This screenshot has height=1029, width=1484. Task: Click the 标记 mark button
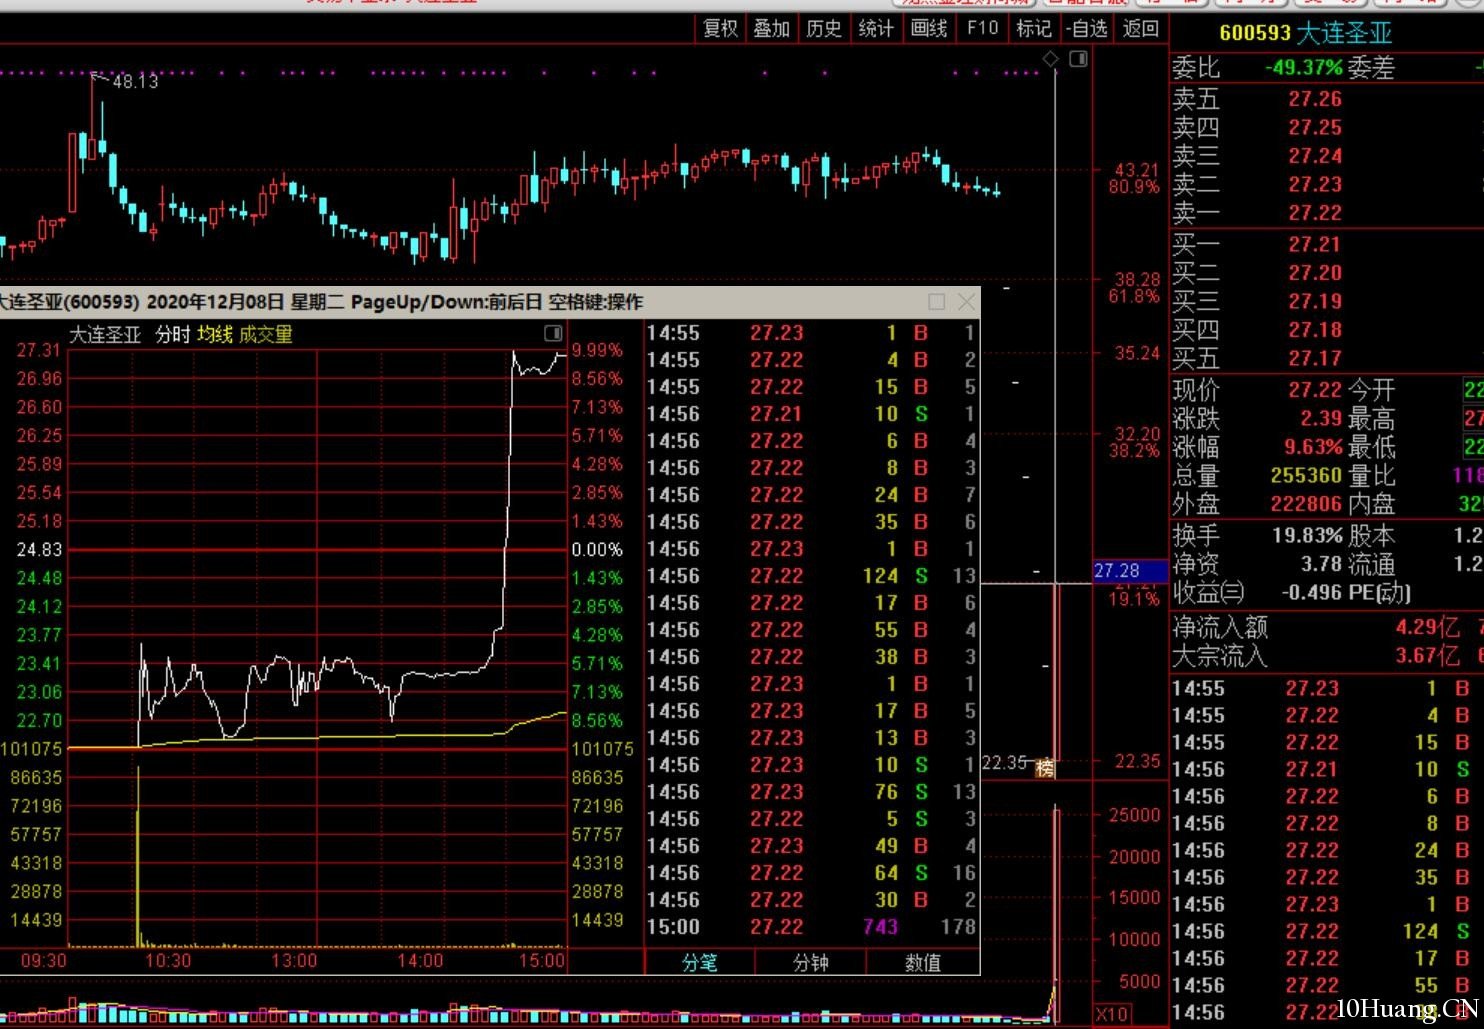pyautogui.click(x=1034, y=28)
